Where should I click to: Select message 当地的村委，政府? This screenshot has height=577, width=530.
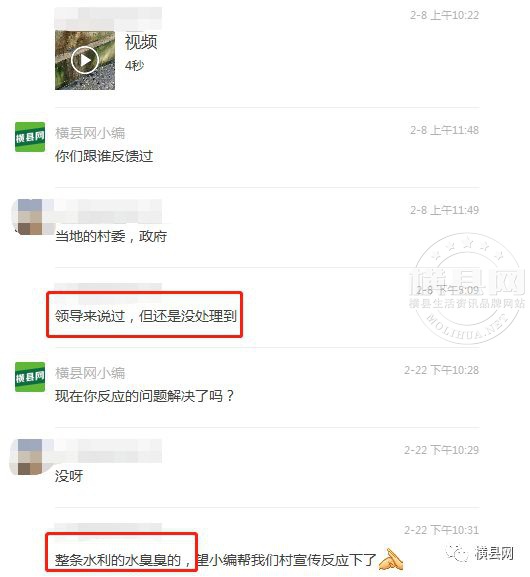coord(111,236)
